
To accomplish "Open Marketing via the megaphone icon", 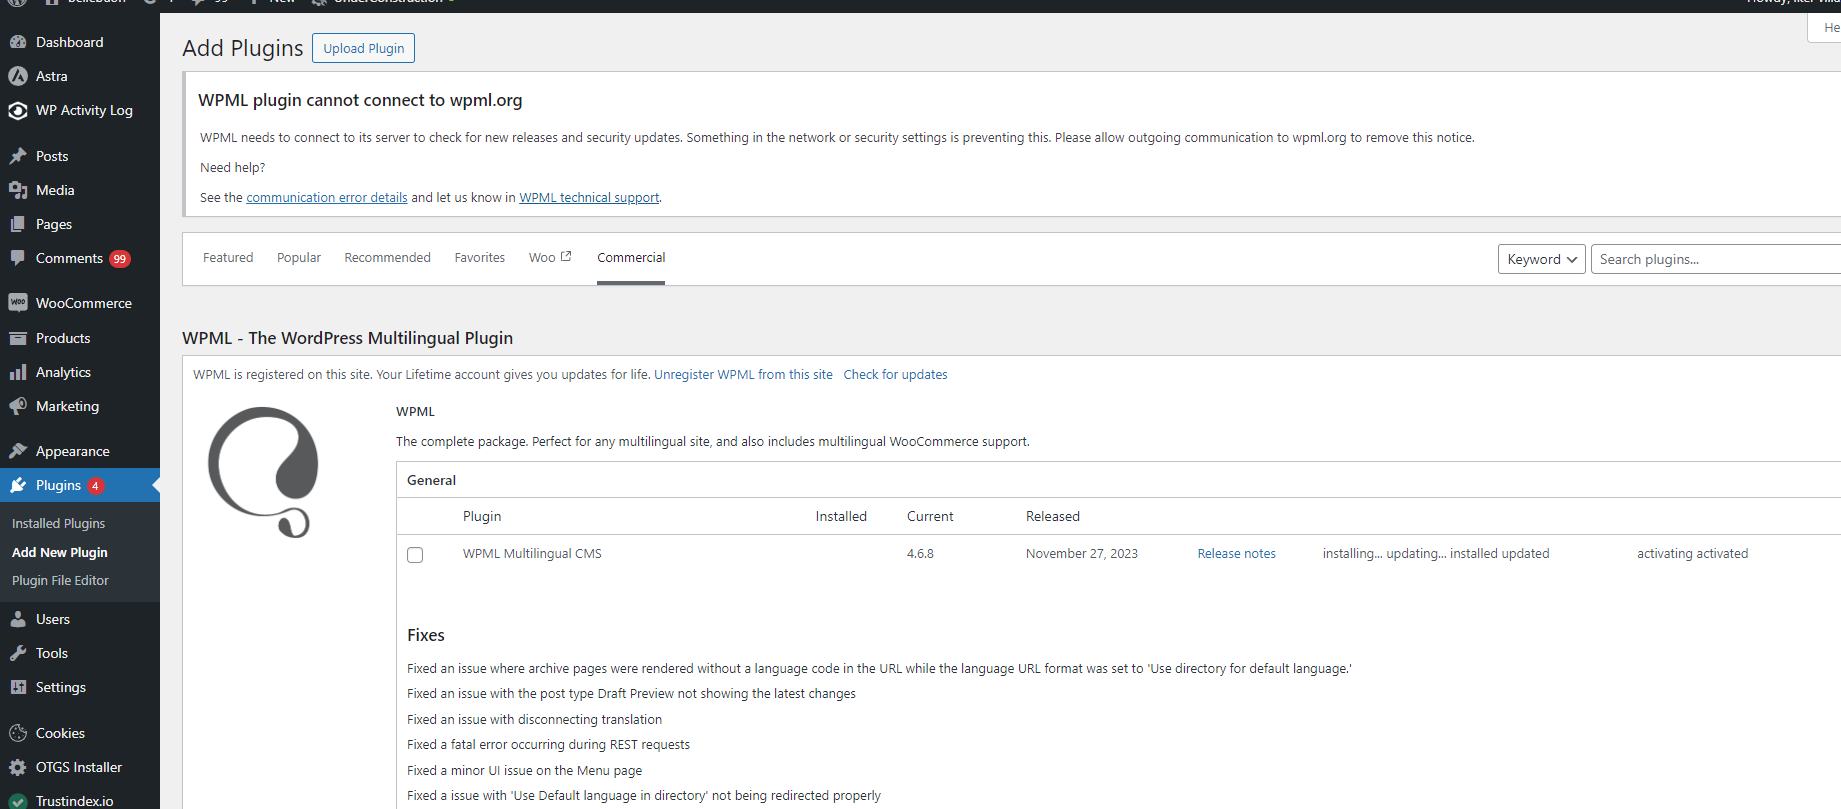I will click(18, 406).
